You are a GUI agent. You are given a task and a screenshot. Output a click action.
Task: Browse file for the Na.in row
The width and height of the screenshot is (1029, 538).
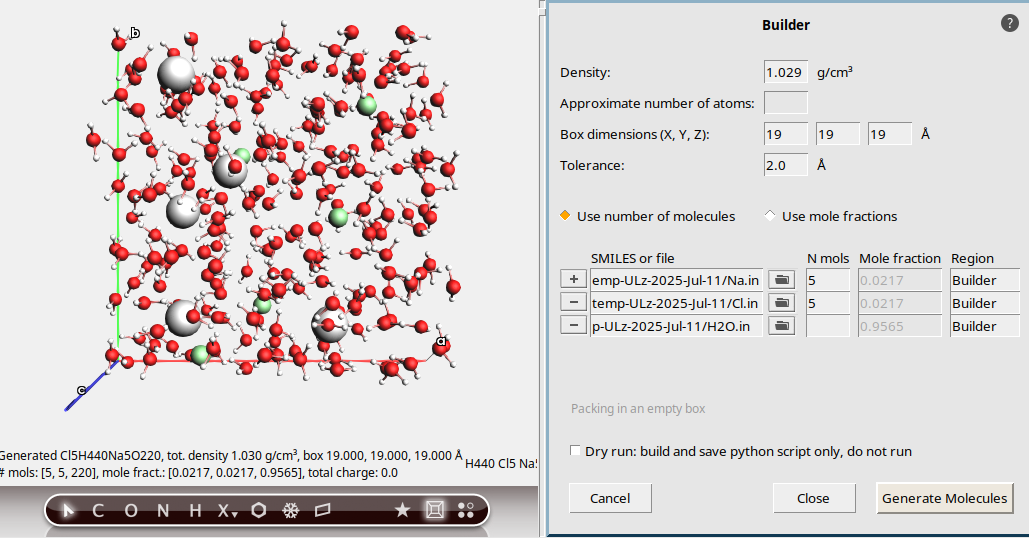pos(781,280)
